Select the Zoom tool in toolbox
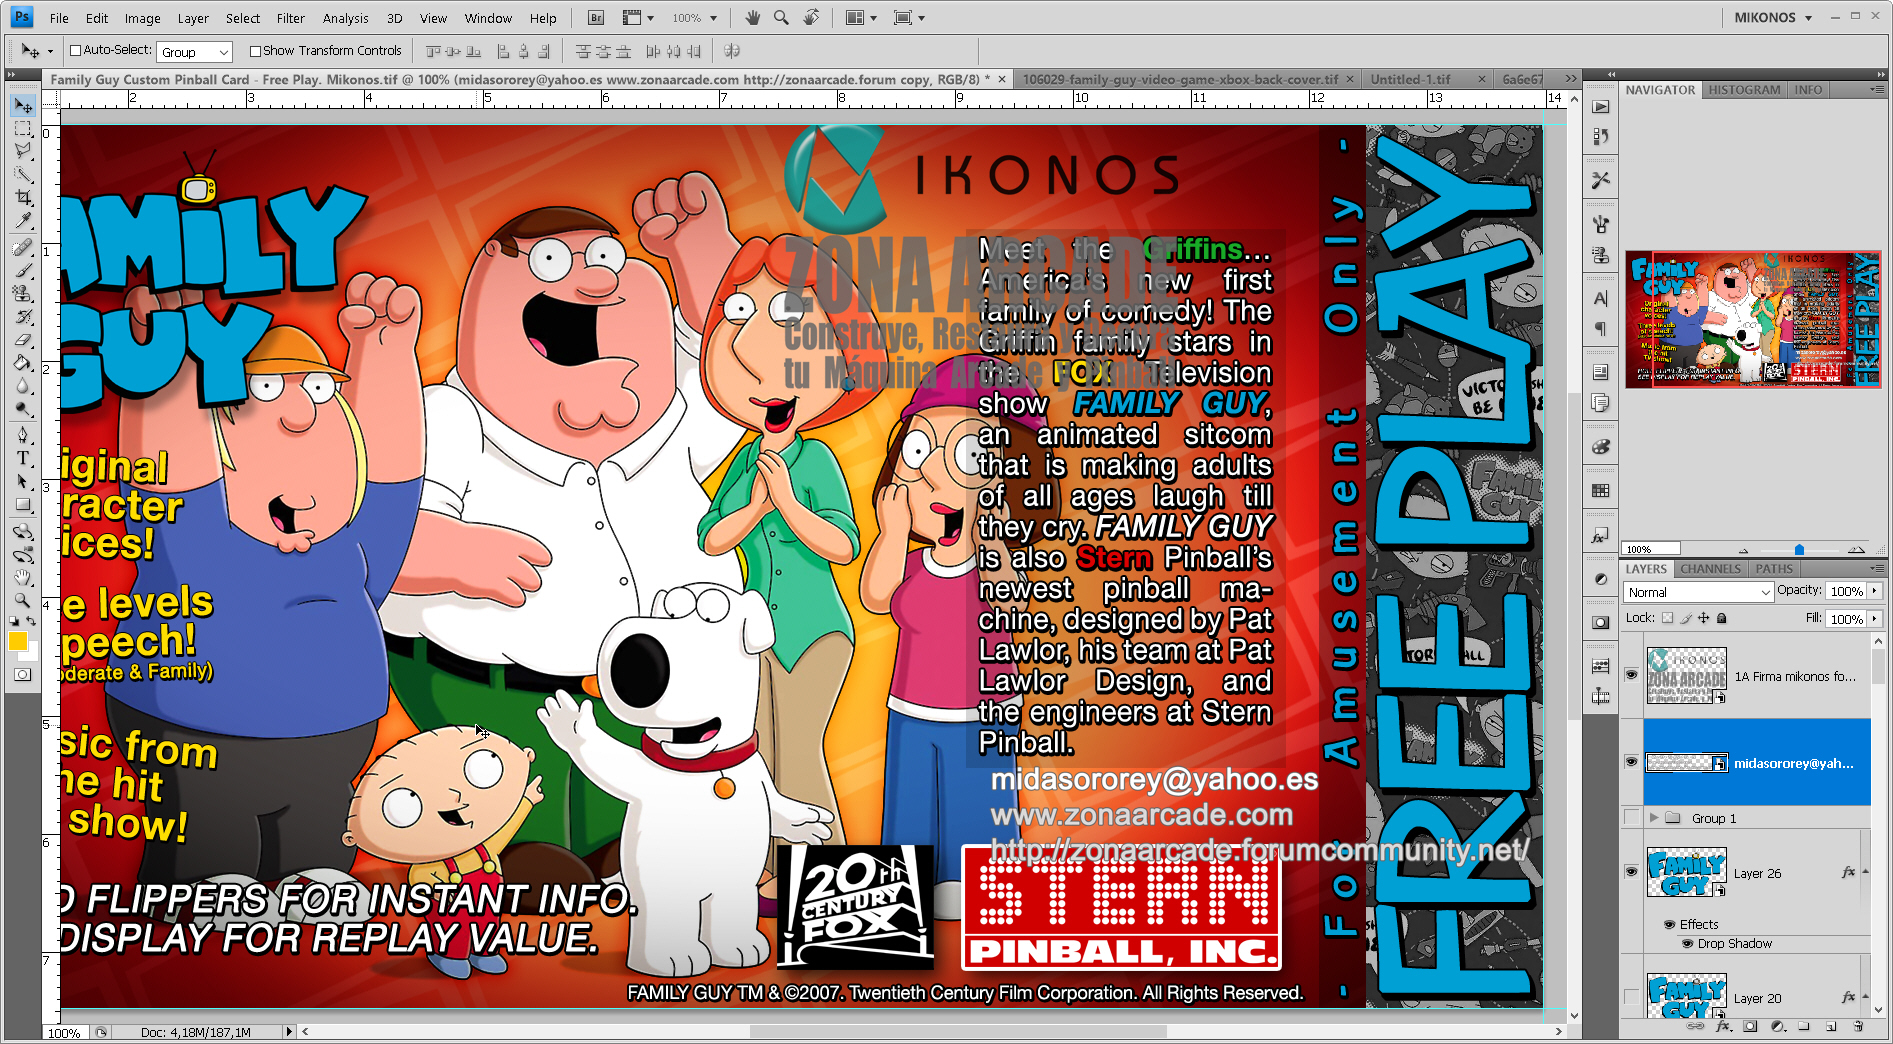1893x1044 pixels. click(x=22, y=600)
